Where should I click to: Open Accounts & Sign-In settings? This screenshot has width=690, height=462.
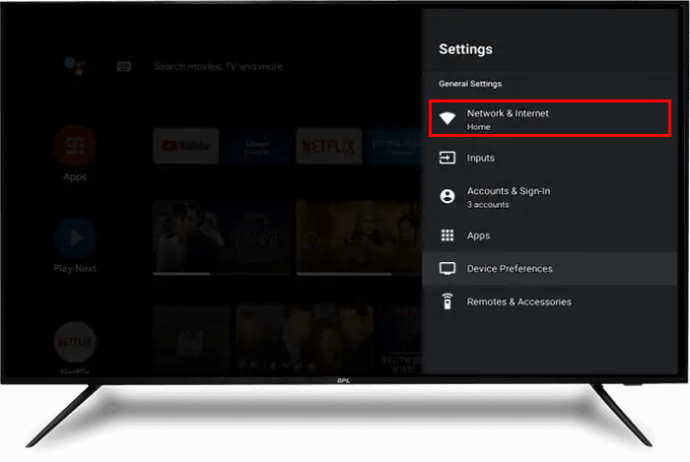click(550, 197)
